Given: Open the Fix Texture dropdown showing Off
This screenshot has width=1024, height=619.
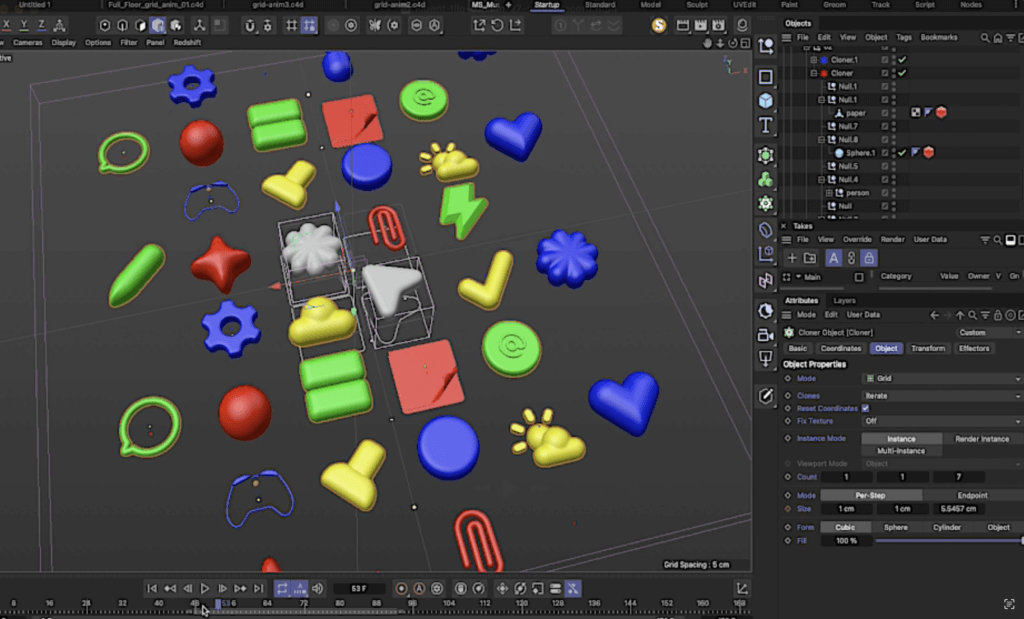Looking at the screenshot, I should pyautogui.click(x=942, y=421).
